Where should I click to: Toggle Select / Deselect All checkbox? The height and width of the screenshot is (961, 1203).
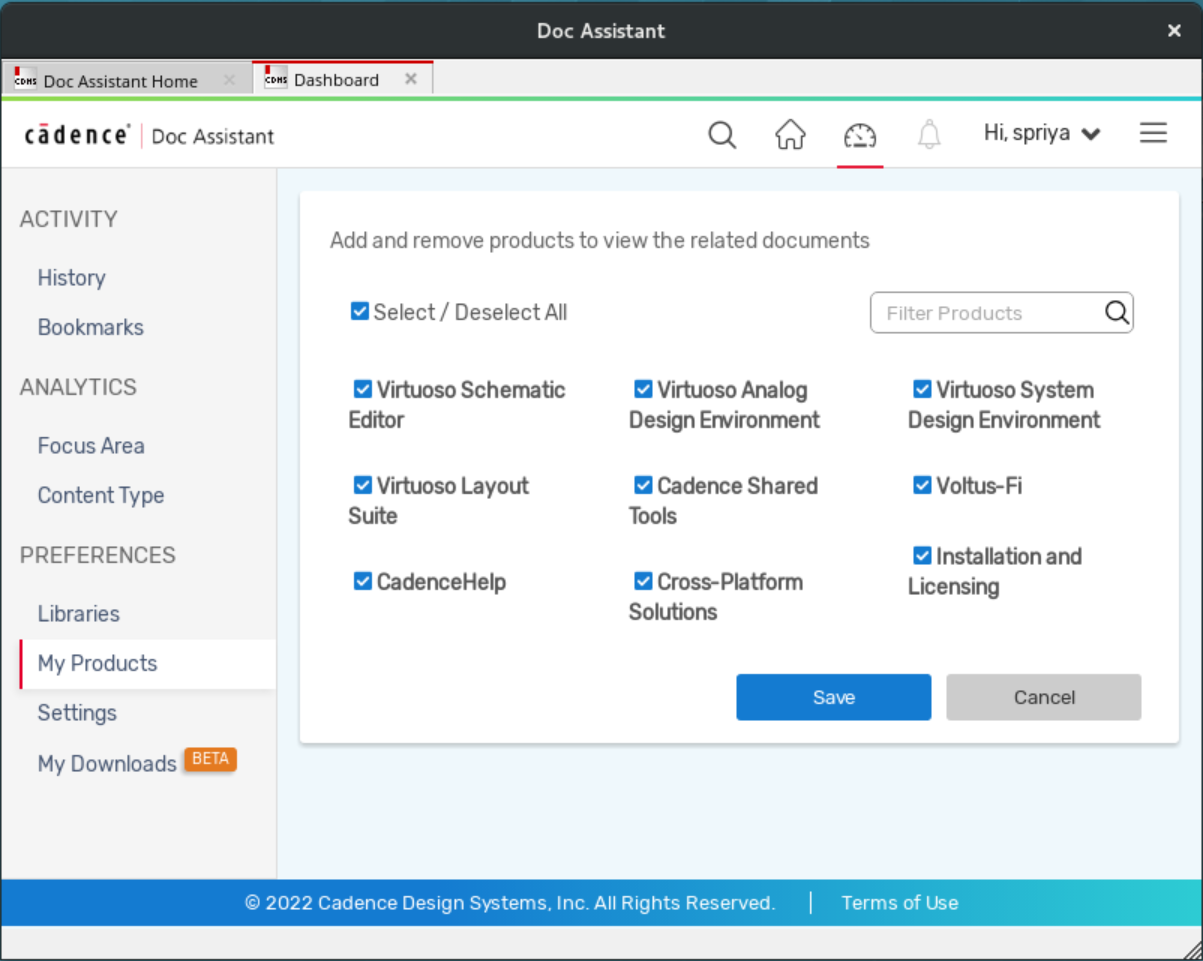(360, 311)
